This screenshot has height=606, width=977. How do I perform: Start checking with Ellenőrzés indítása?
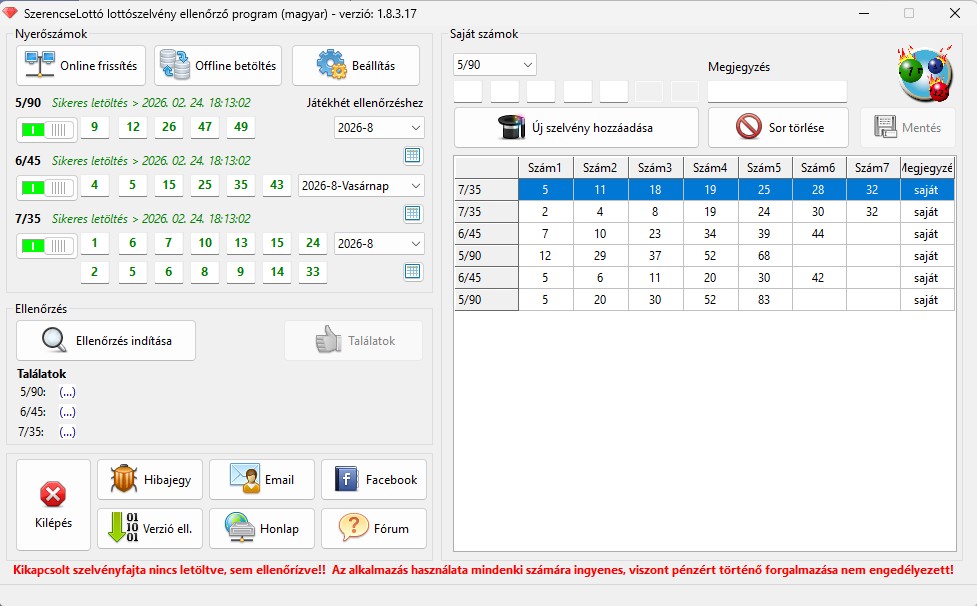tap(106, 341)
